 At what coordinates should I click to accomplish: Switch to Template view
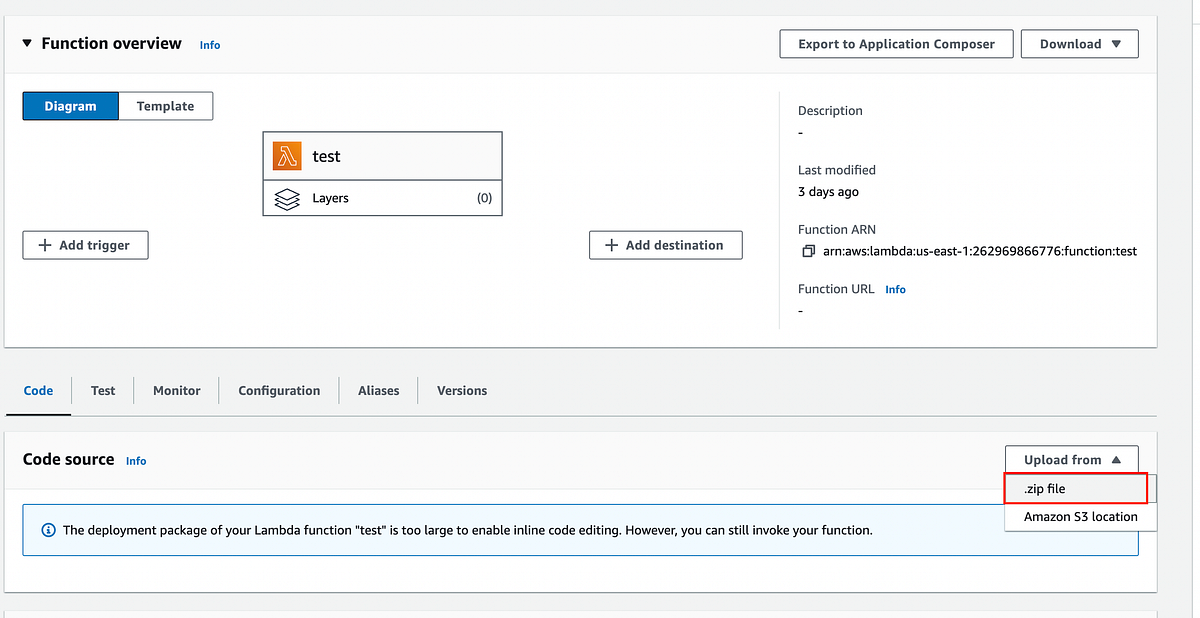[x=165, y=105]
